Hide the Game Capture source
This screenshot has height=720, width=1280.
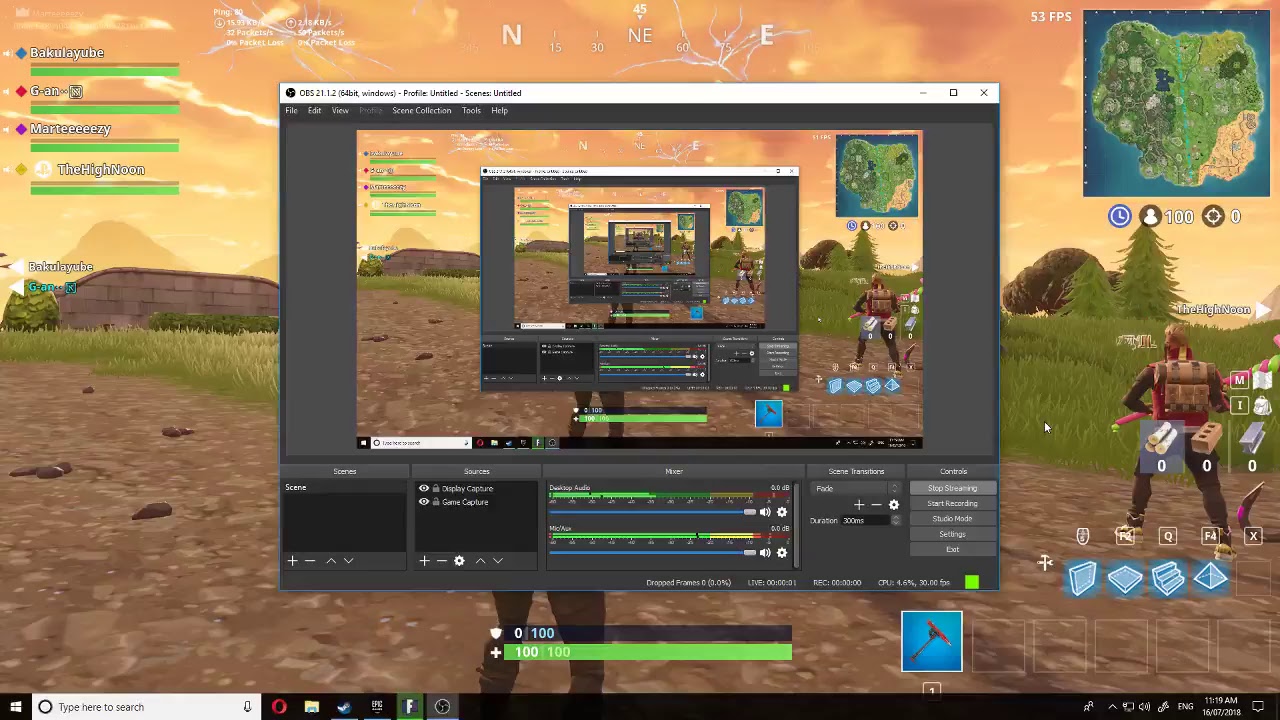[424, 502]
